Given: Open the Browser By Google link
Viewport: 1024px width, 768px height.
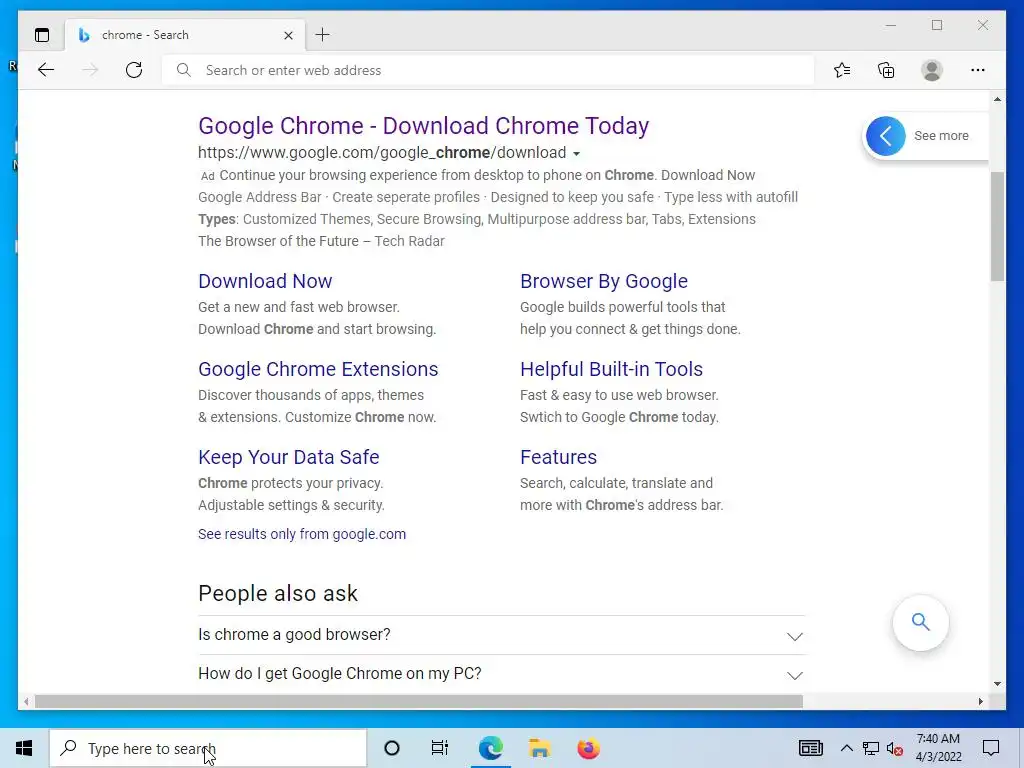Looking at the screenshot, I should pos(603,281).
